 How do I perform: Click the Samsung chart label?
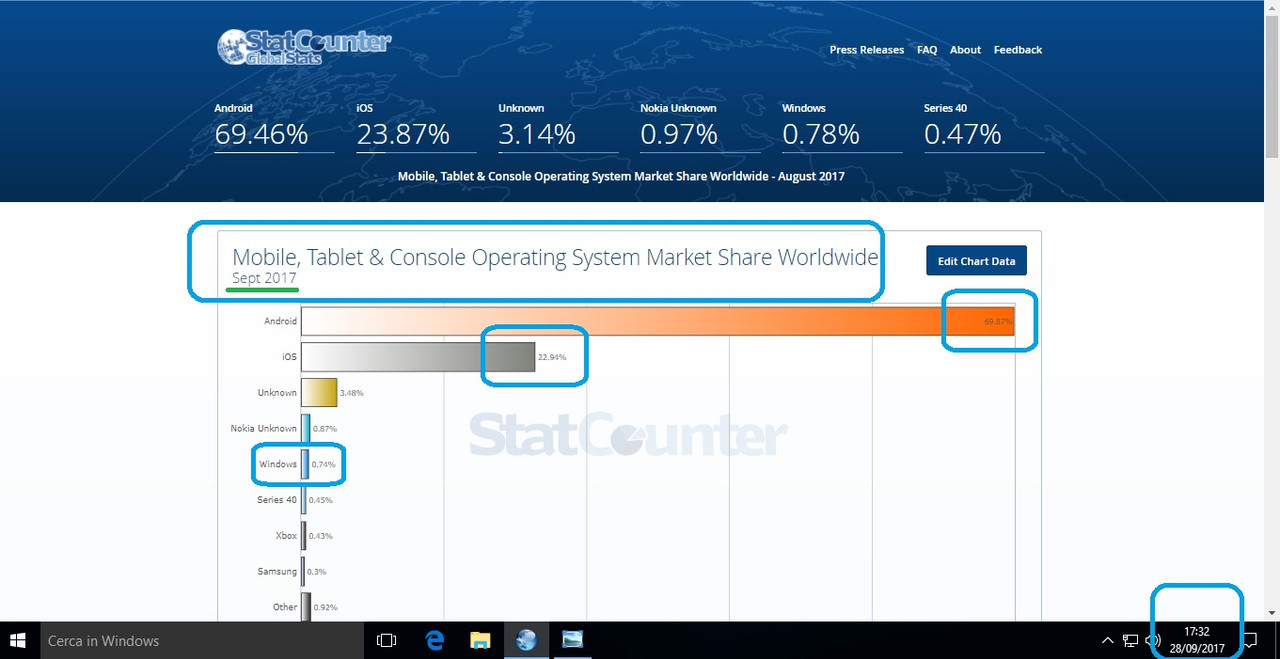coord(277,572)
